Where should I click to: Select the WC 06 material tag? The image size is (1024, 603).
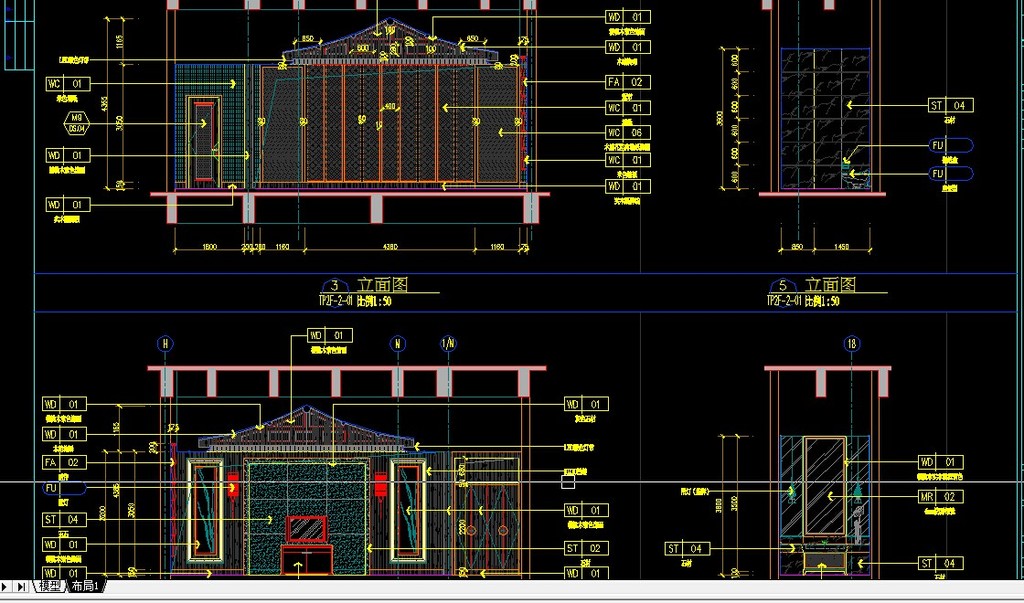click(628, 132)
